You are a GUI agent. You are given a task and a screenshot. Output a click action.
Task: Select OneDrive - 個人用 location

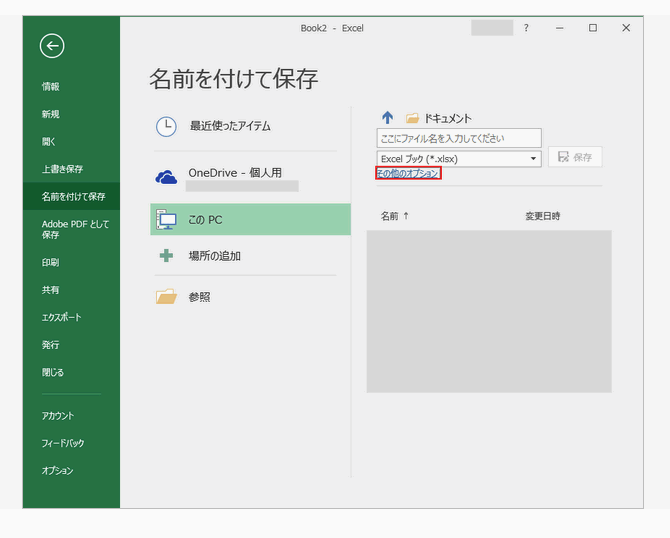(x=235, y=173)
